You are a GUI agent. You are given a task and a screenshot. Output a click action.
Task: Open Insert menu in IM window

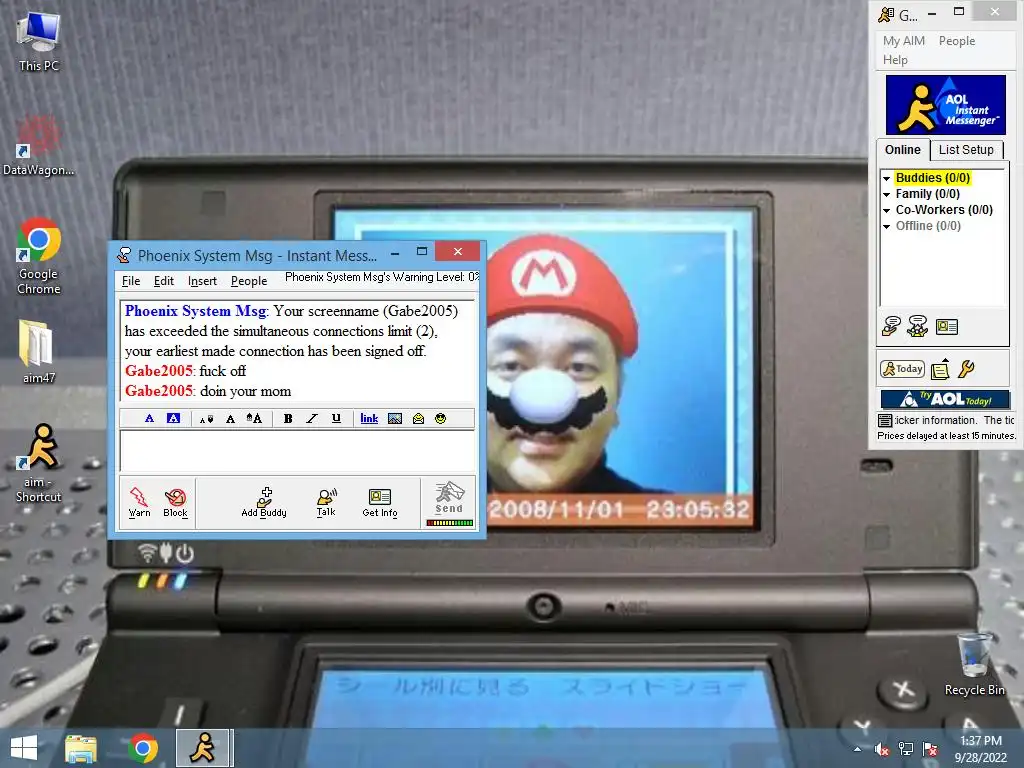point(202,281)
